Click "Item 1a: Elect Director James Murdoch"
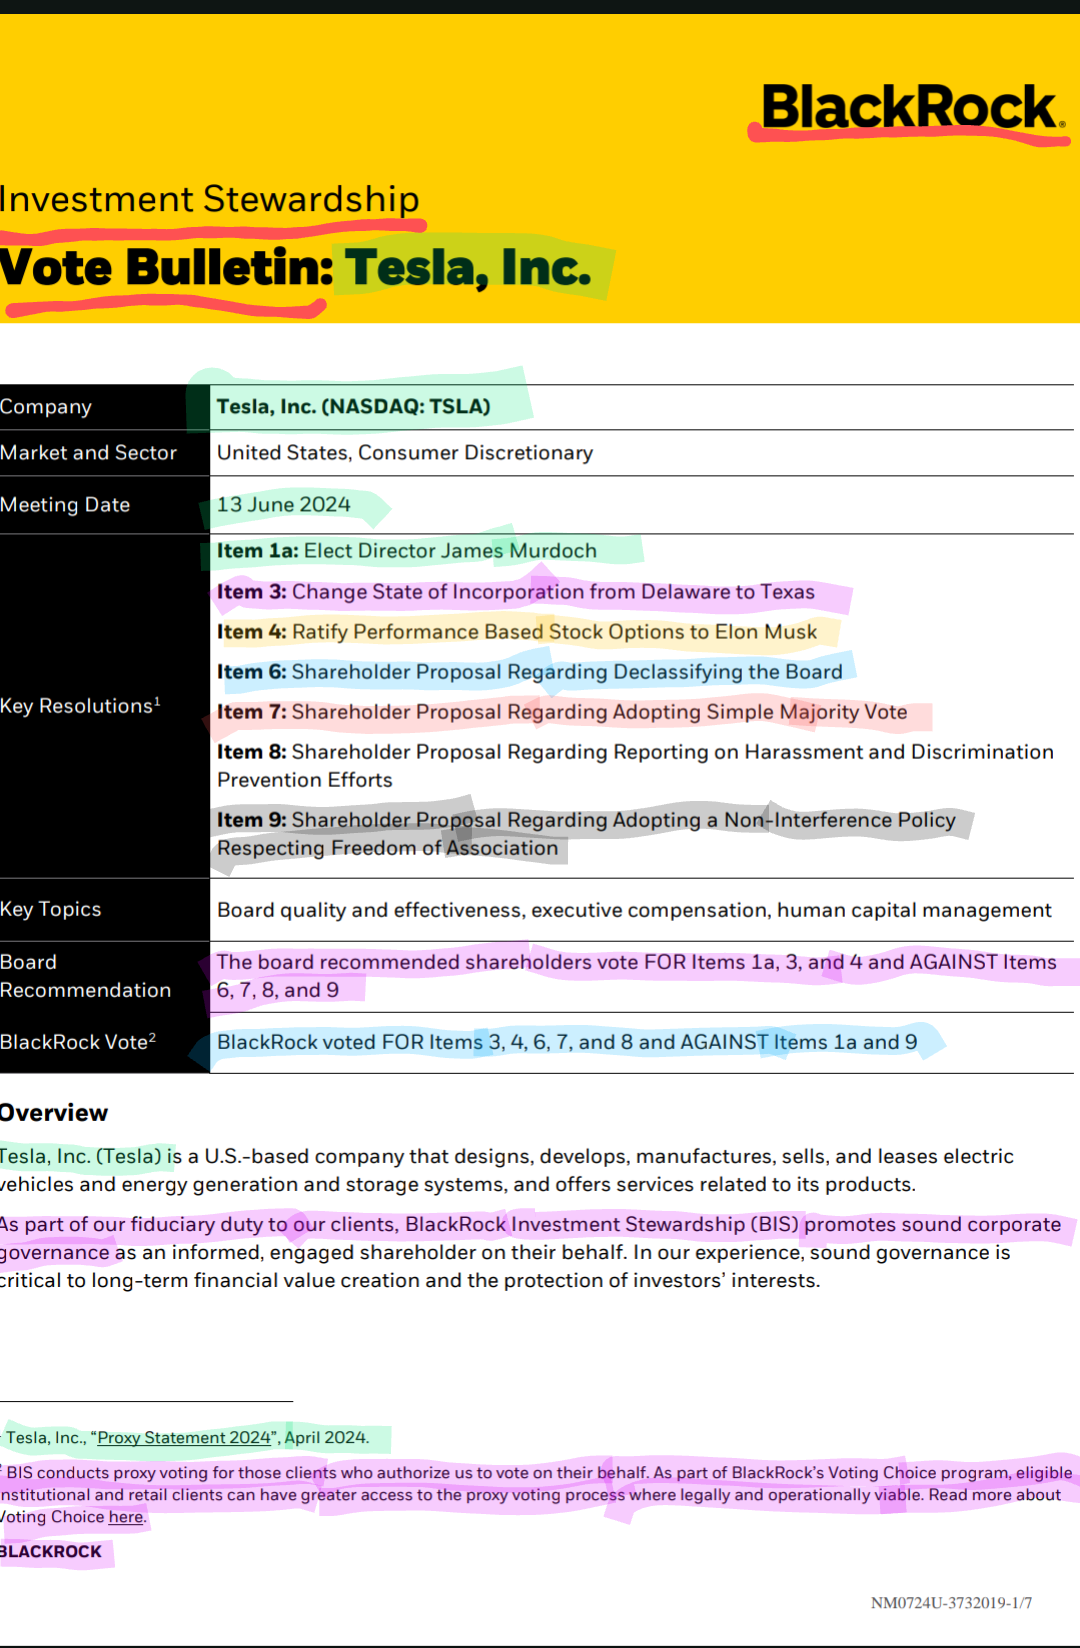Viewport: 1080px width, 1648px height. pos(407,551)
